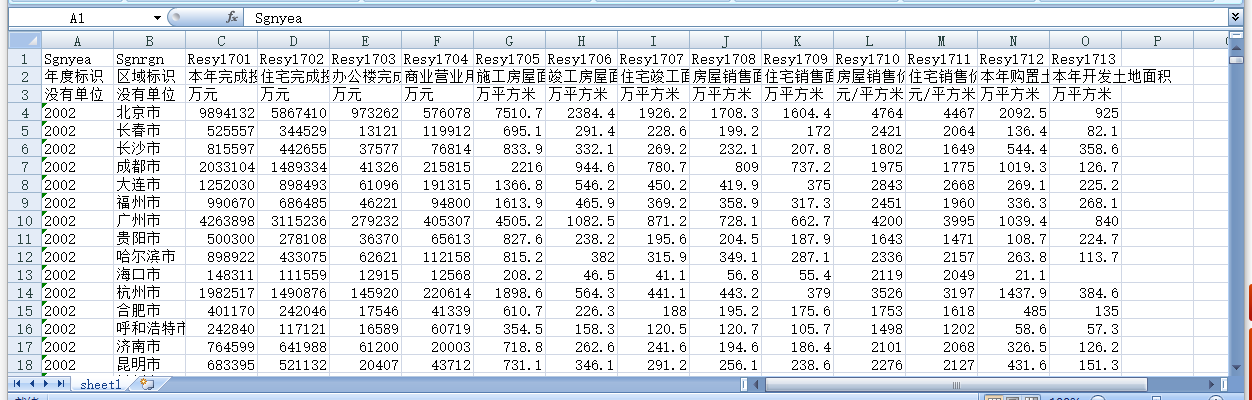Click cell with value 4263898
The width and height of the screenshot is (1252, 400).
pos(221,221)
